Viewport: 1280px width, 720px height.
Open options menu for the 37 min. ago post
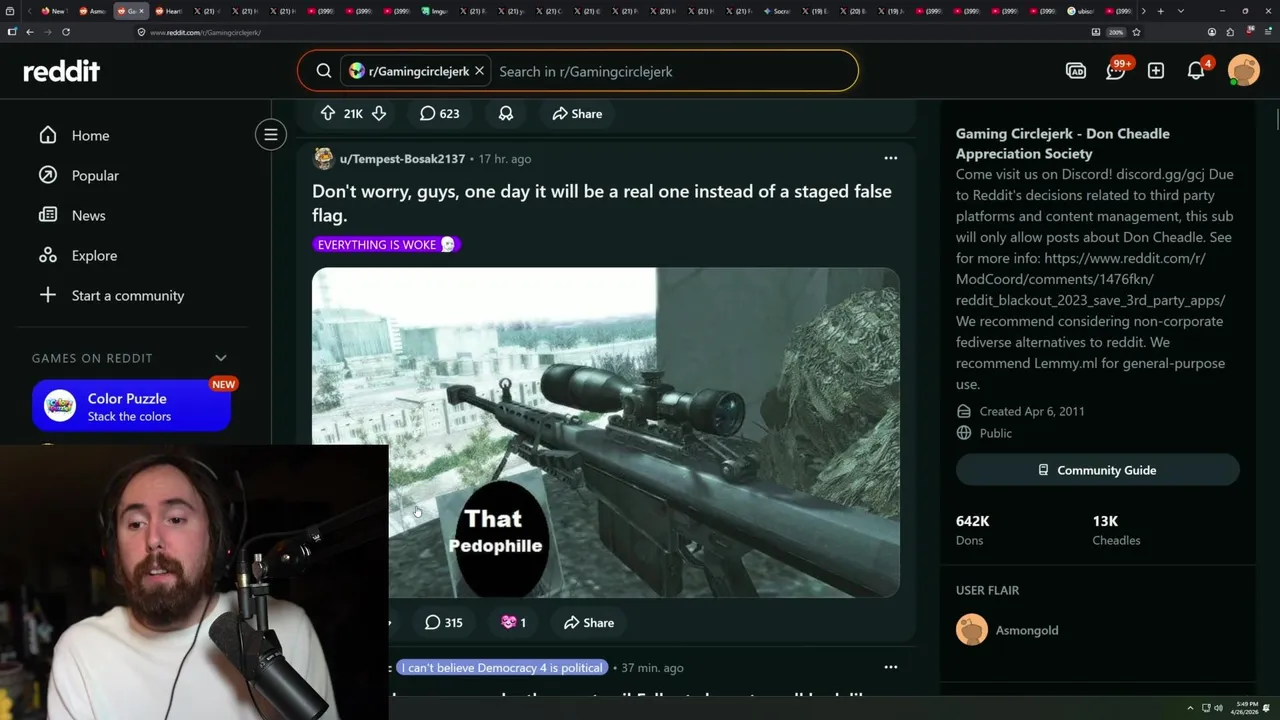pos(891,667)
